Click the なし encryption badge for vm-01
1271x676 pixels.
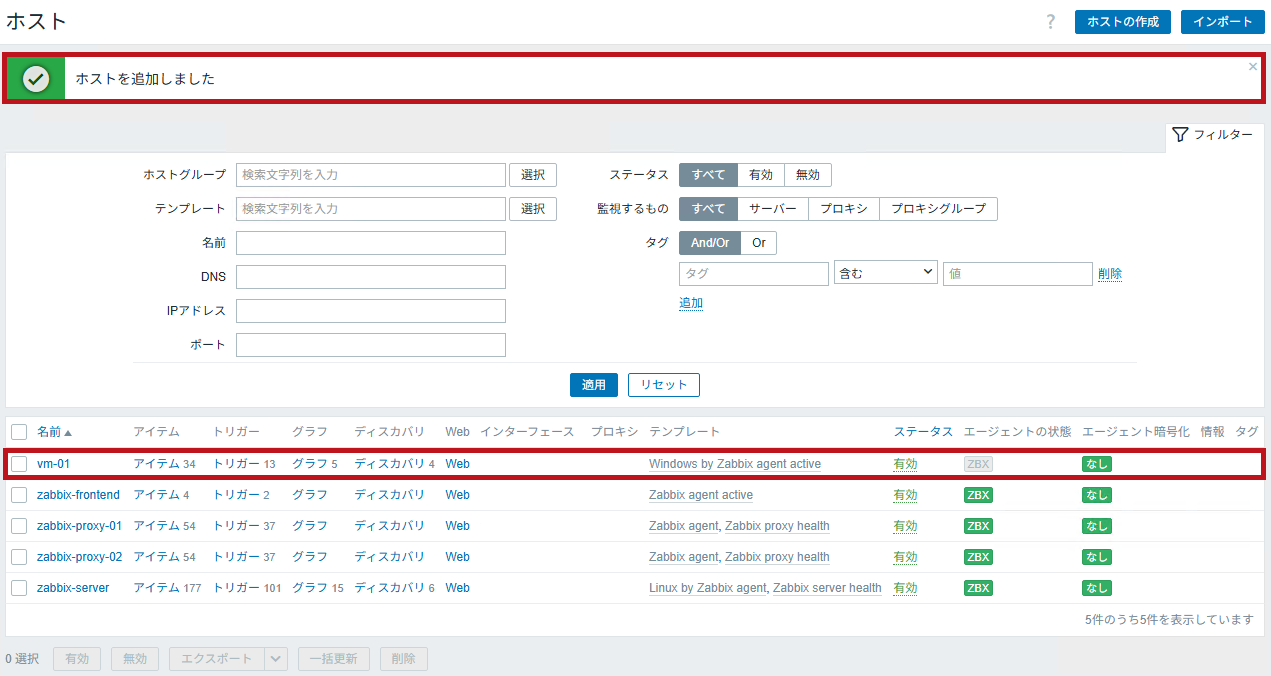pyautogui.click(x=1097, y=464)
